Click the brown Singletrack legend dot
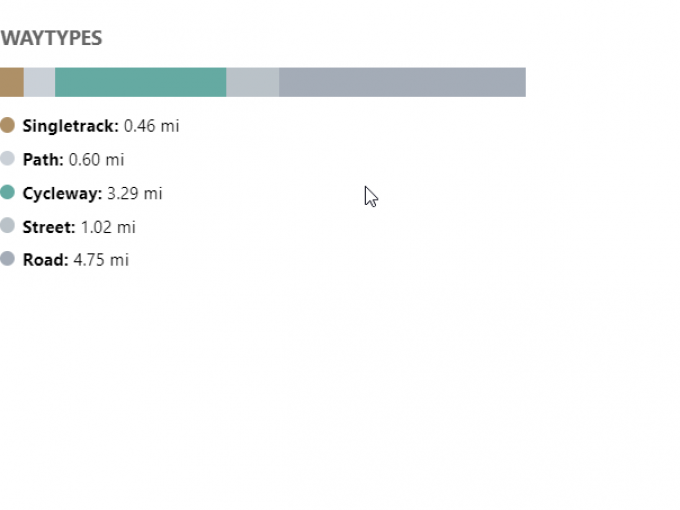The image size is (680, 510). 7,125
